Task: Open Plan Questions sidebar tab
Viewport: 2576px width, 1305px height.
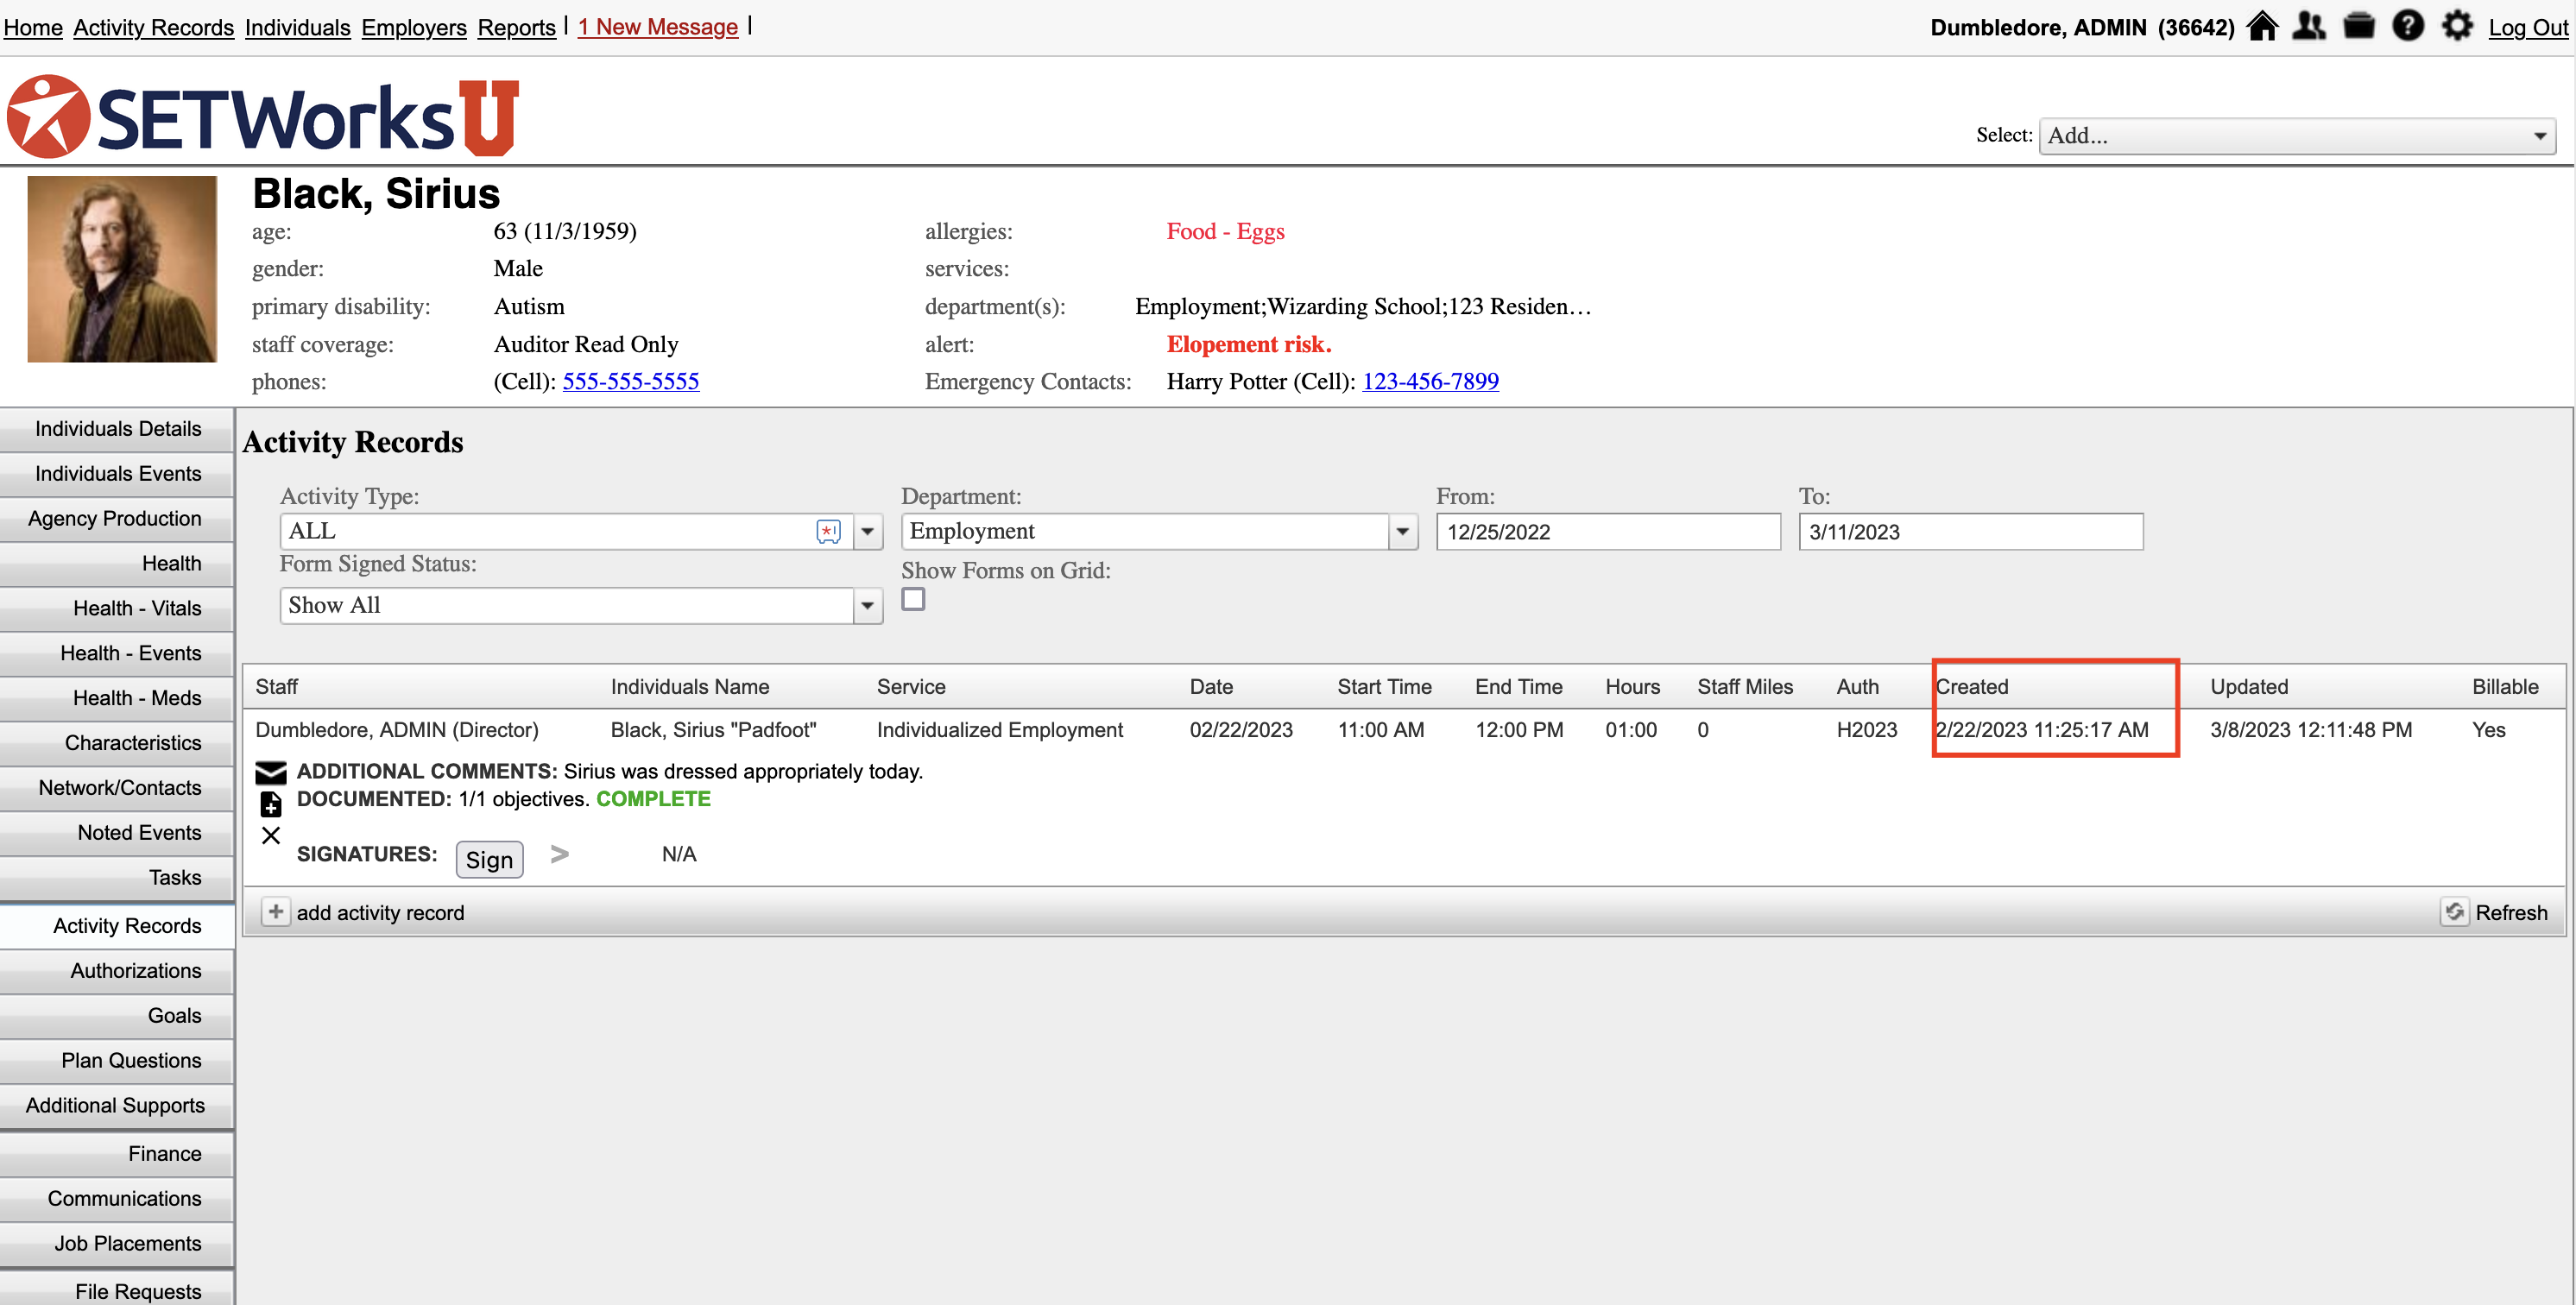Action: coord(117,1061)
